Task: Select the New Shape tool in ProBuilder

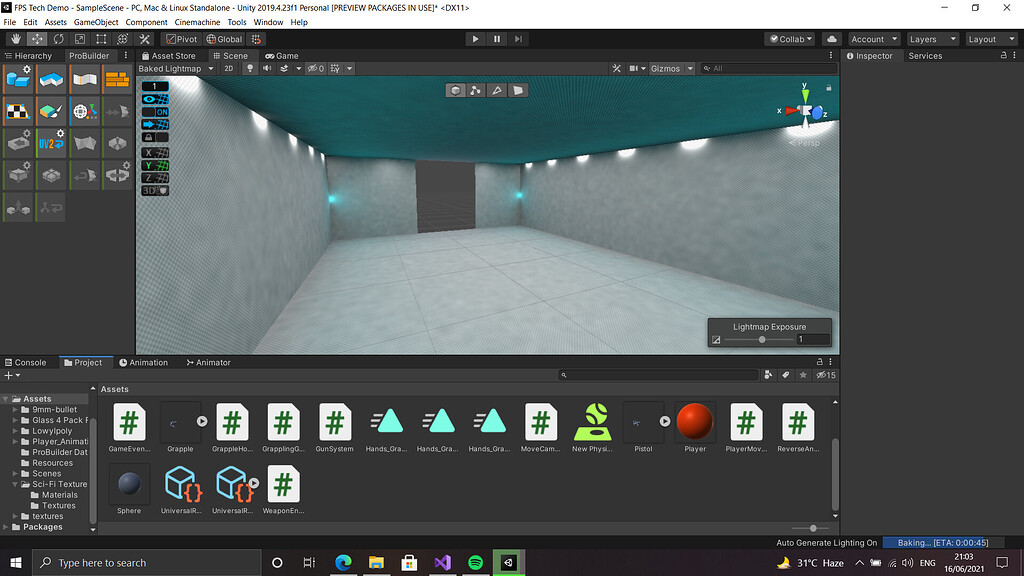Action: [18, 78]
